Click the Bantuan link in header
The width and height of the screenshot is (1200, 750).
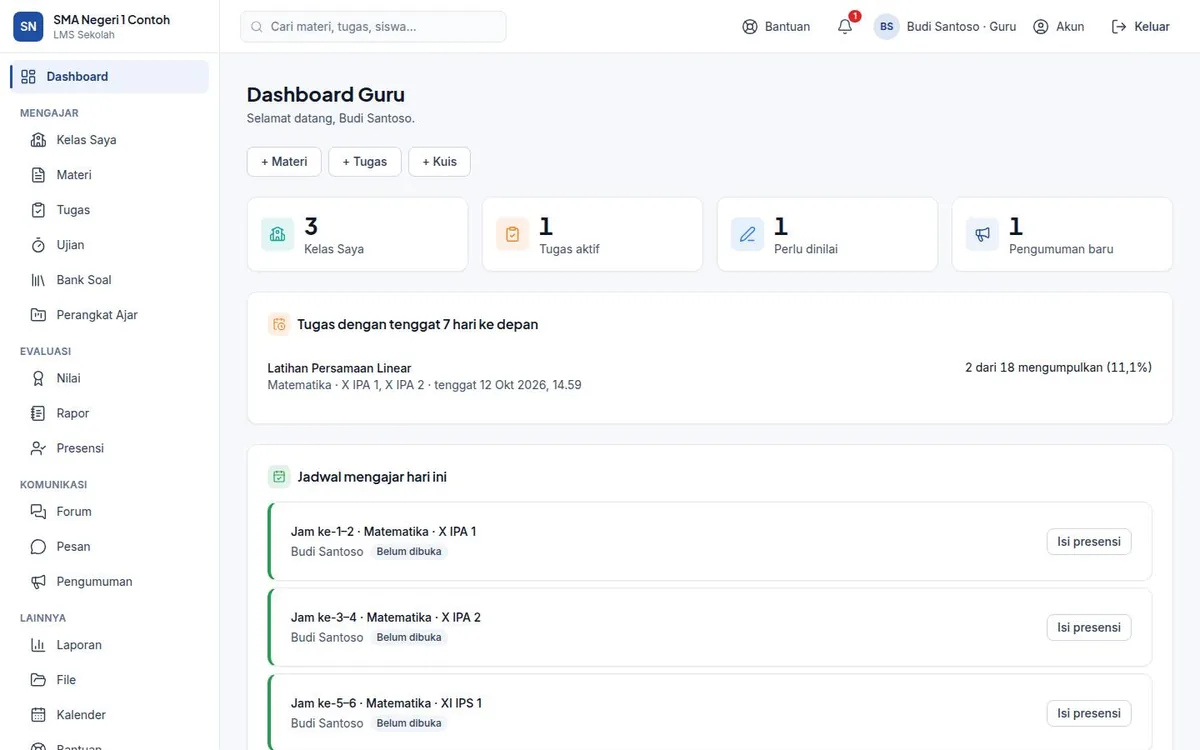point(776,27)
